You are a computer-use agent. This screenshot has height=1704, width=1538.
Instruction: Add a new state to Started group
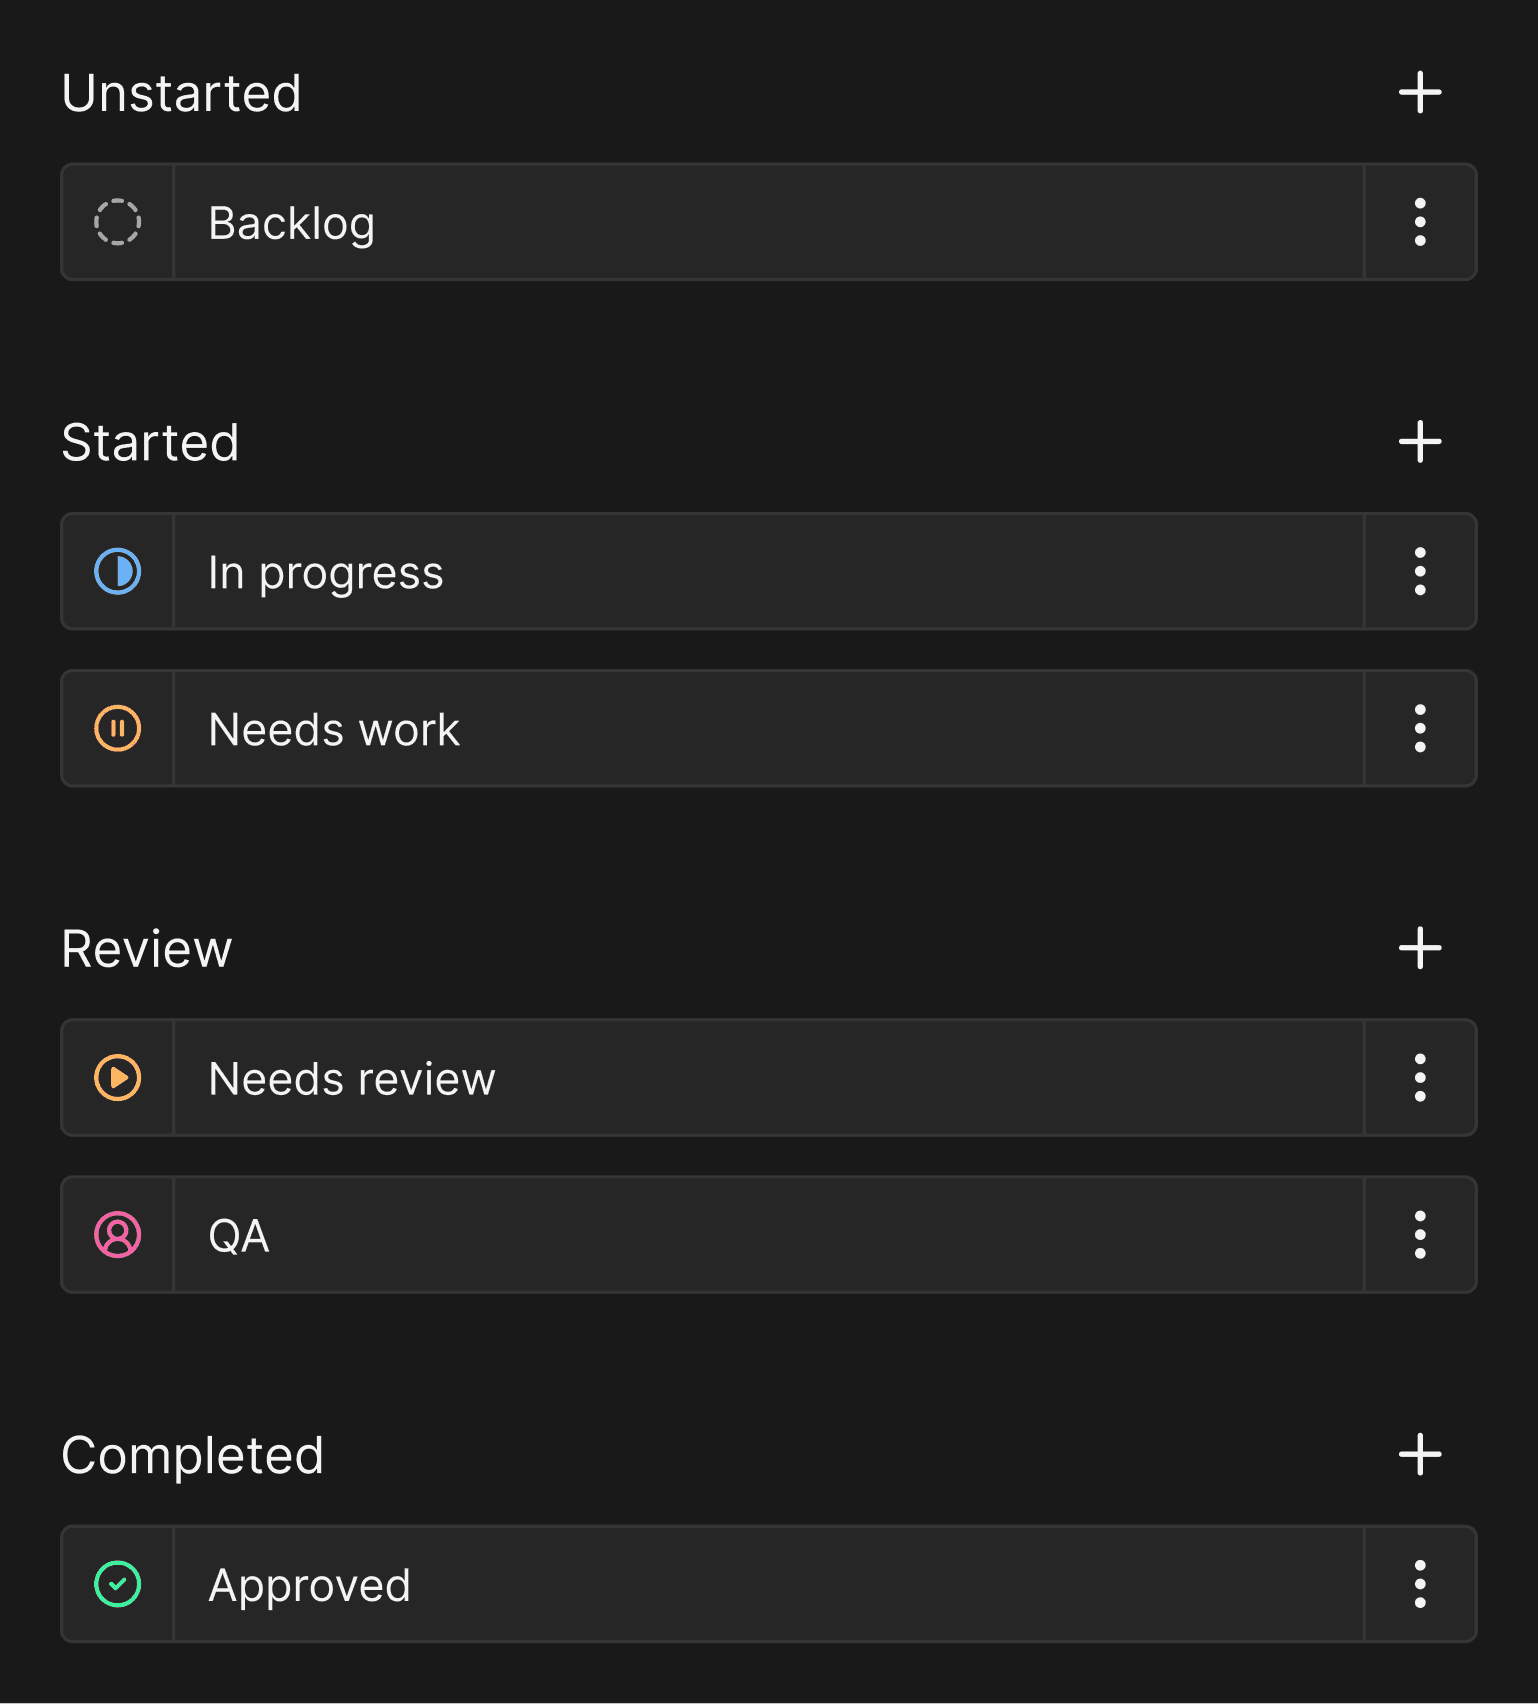tap(1420, 442)
